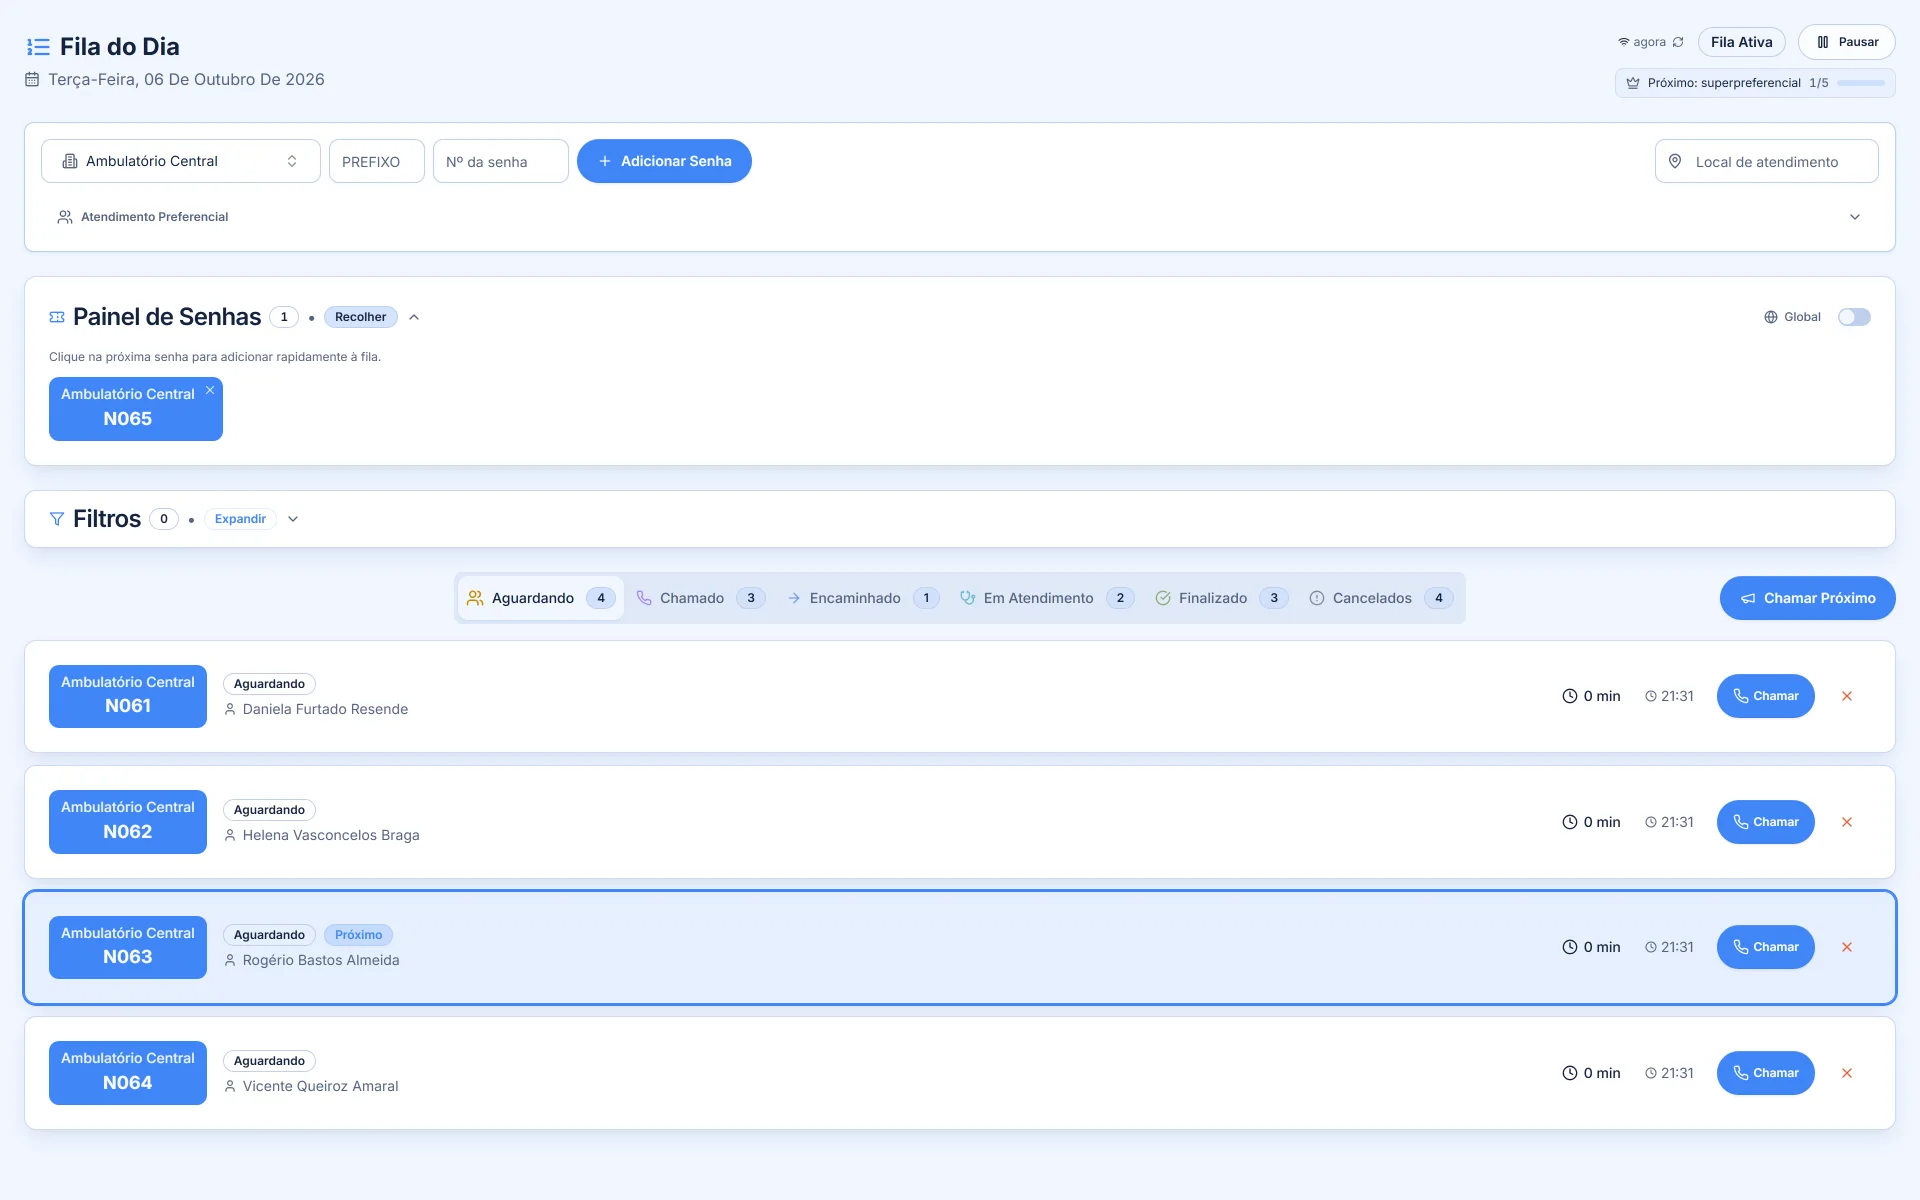Focus the Nº da senha field
This screenshot has height=1200, width=1920.
coord(501,161)
